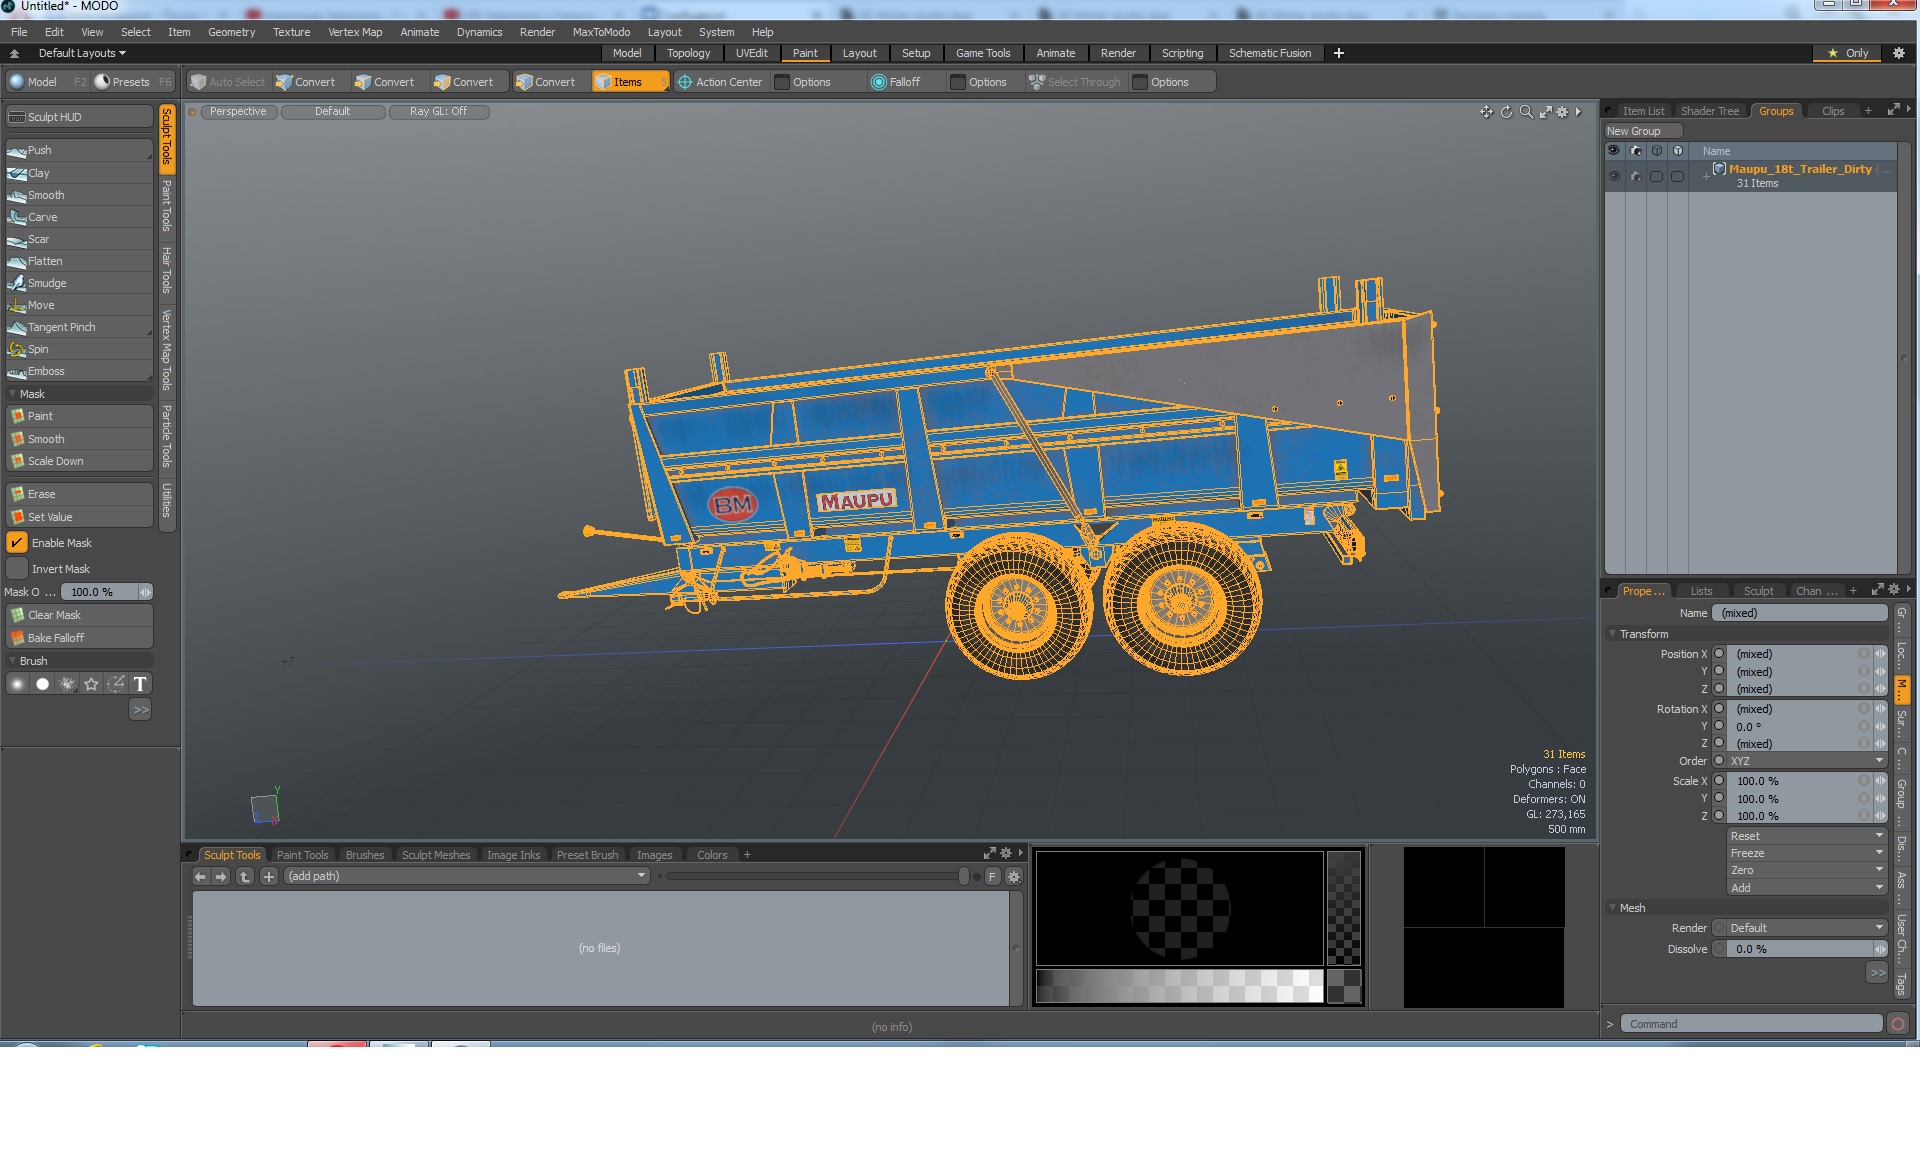This screenshot has height=1158, width=1920.
Task: Go back in the preset browser
Action: pos(200,876)
